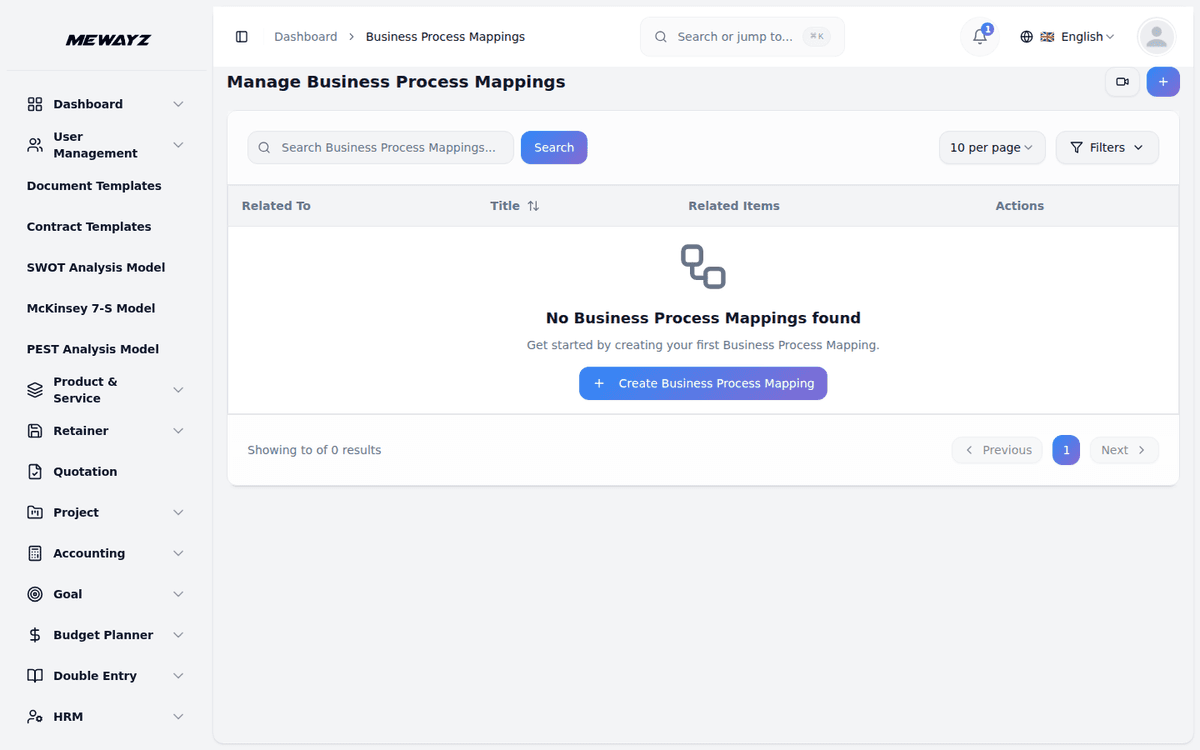This screenshot has height=750, width=1200.
Task: Click the Related Items column header
Action: [734, 206]
